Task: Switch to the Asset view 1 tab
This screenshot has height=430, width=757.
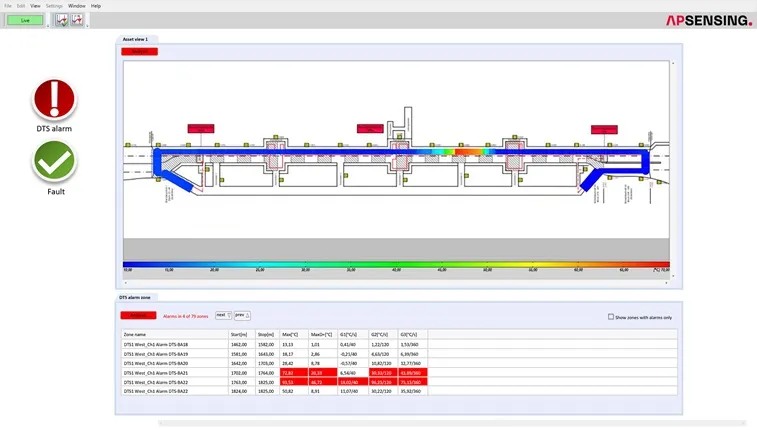Action: (x=135, y=39)
